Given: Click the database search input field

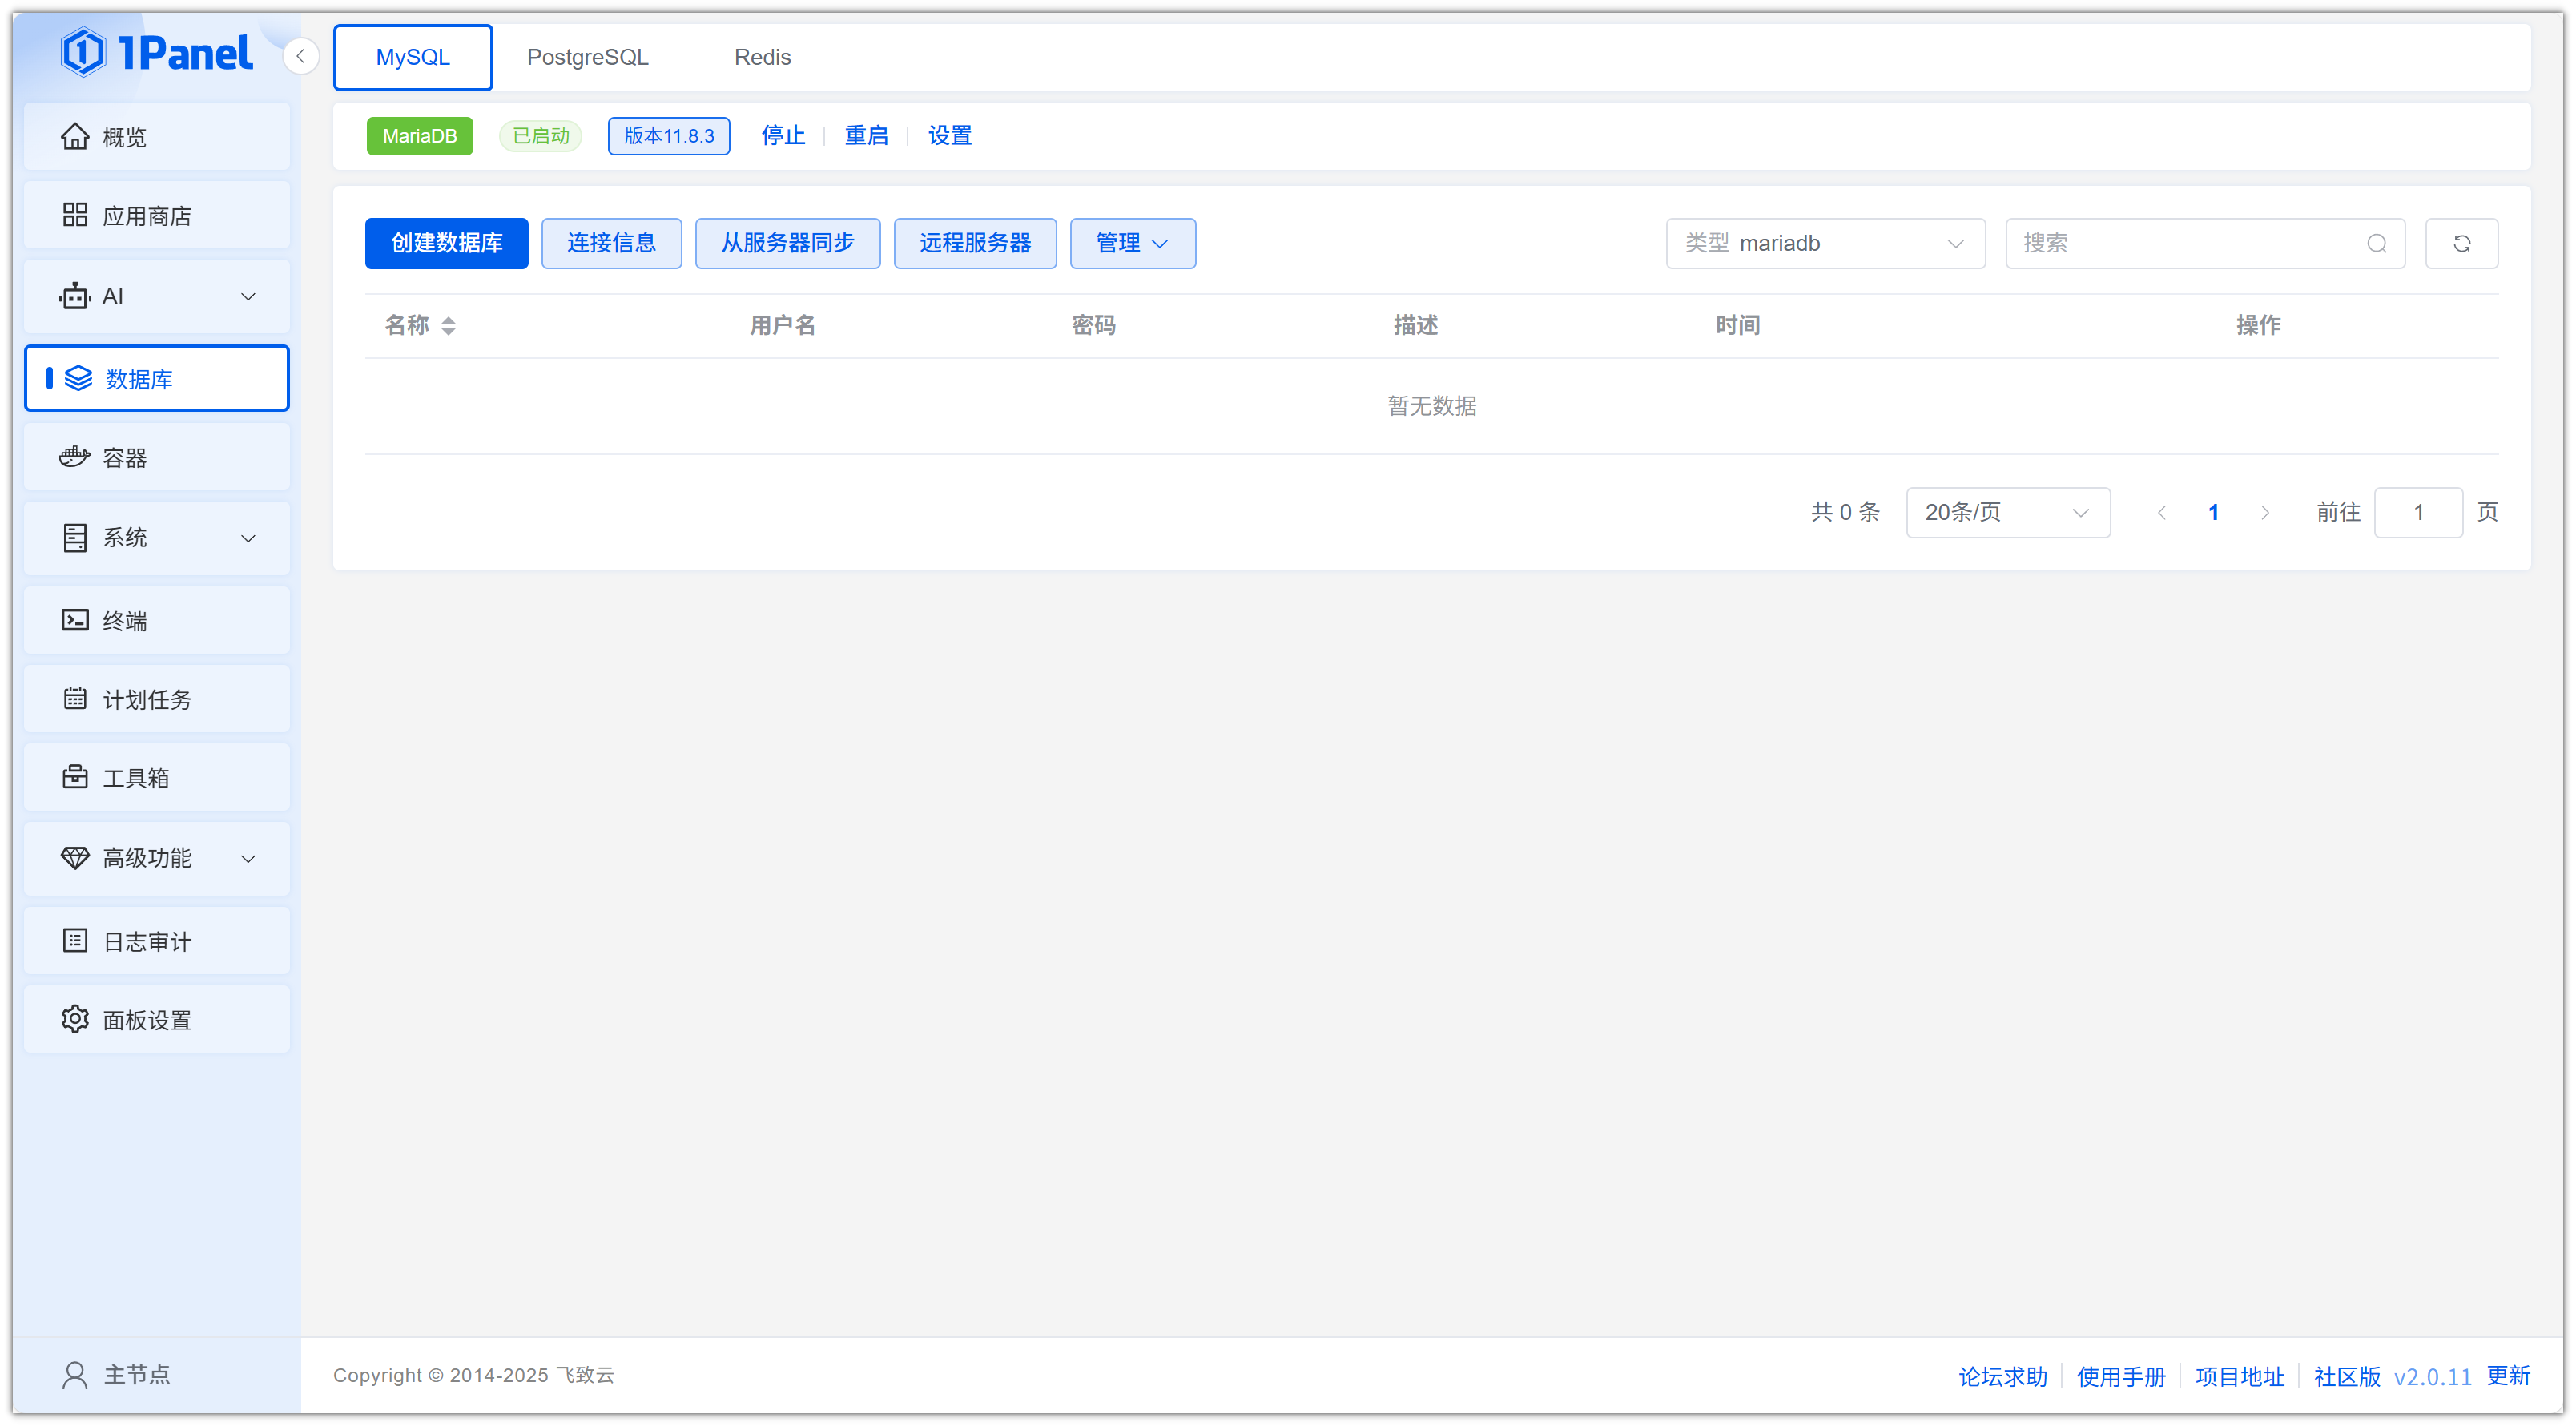Looking at the screenshot, I should point(2190,243).
